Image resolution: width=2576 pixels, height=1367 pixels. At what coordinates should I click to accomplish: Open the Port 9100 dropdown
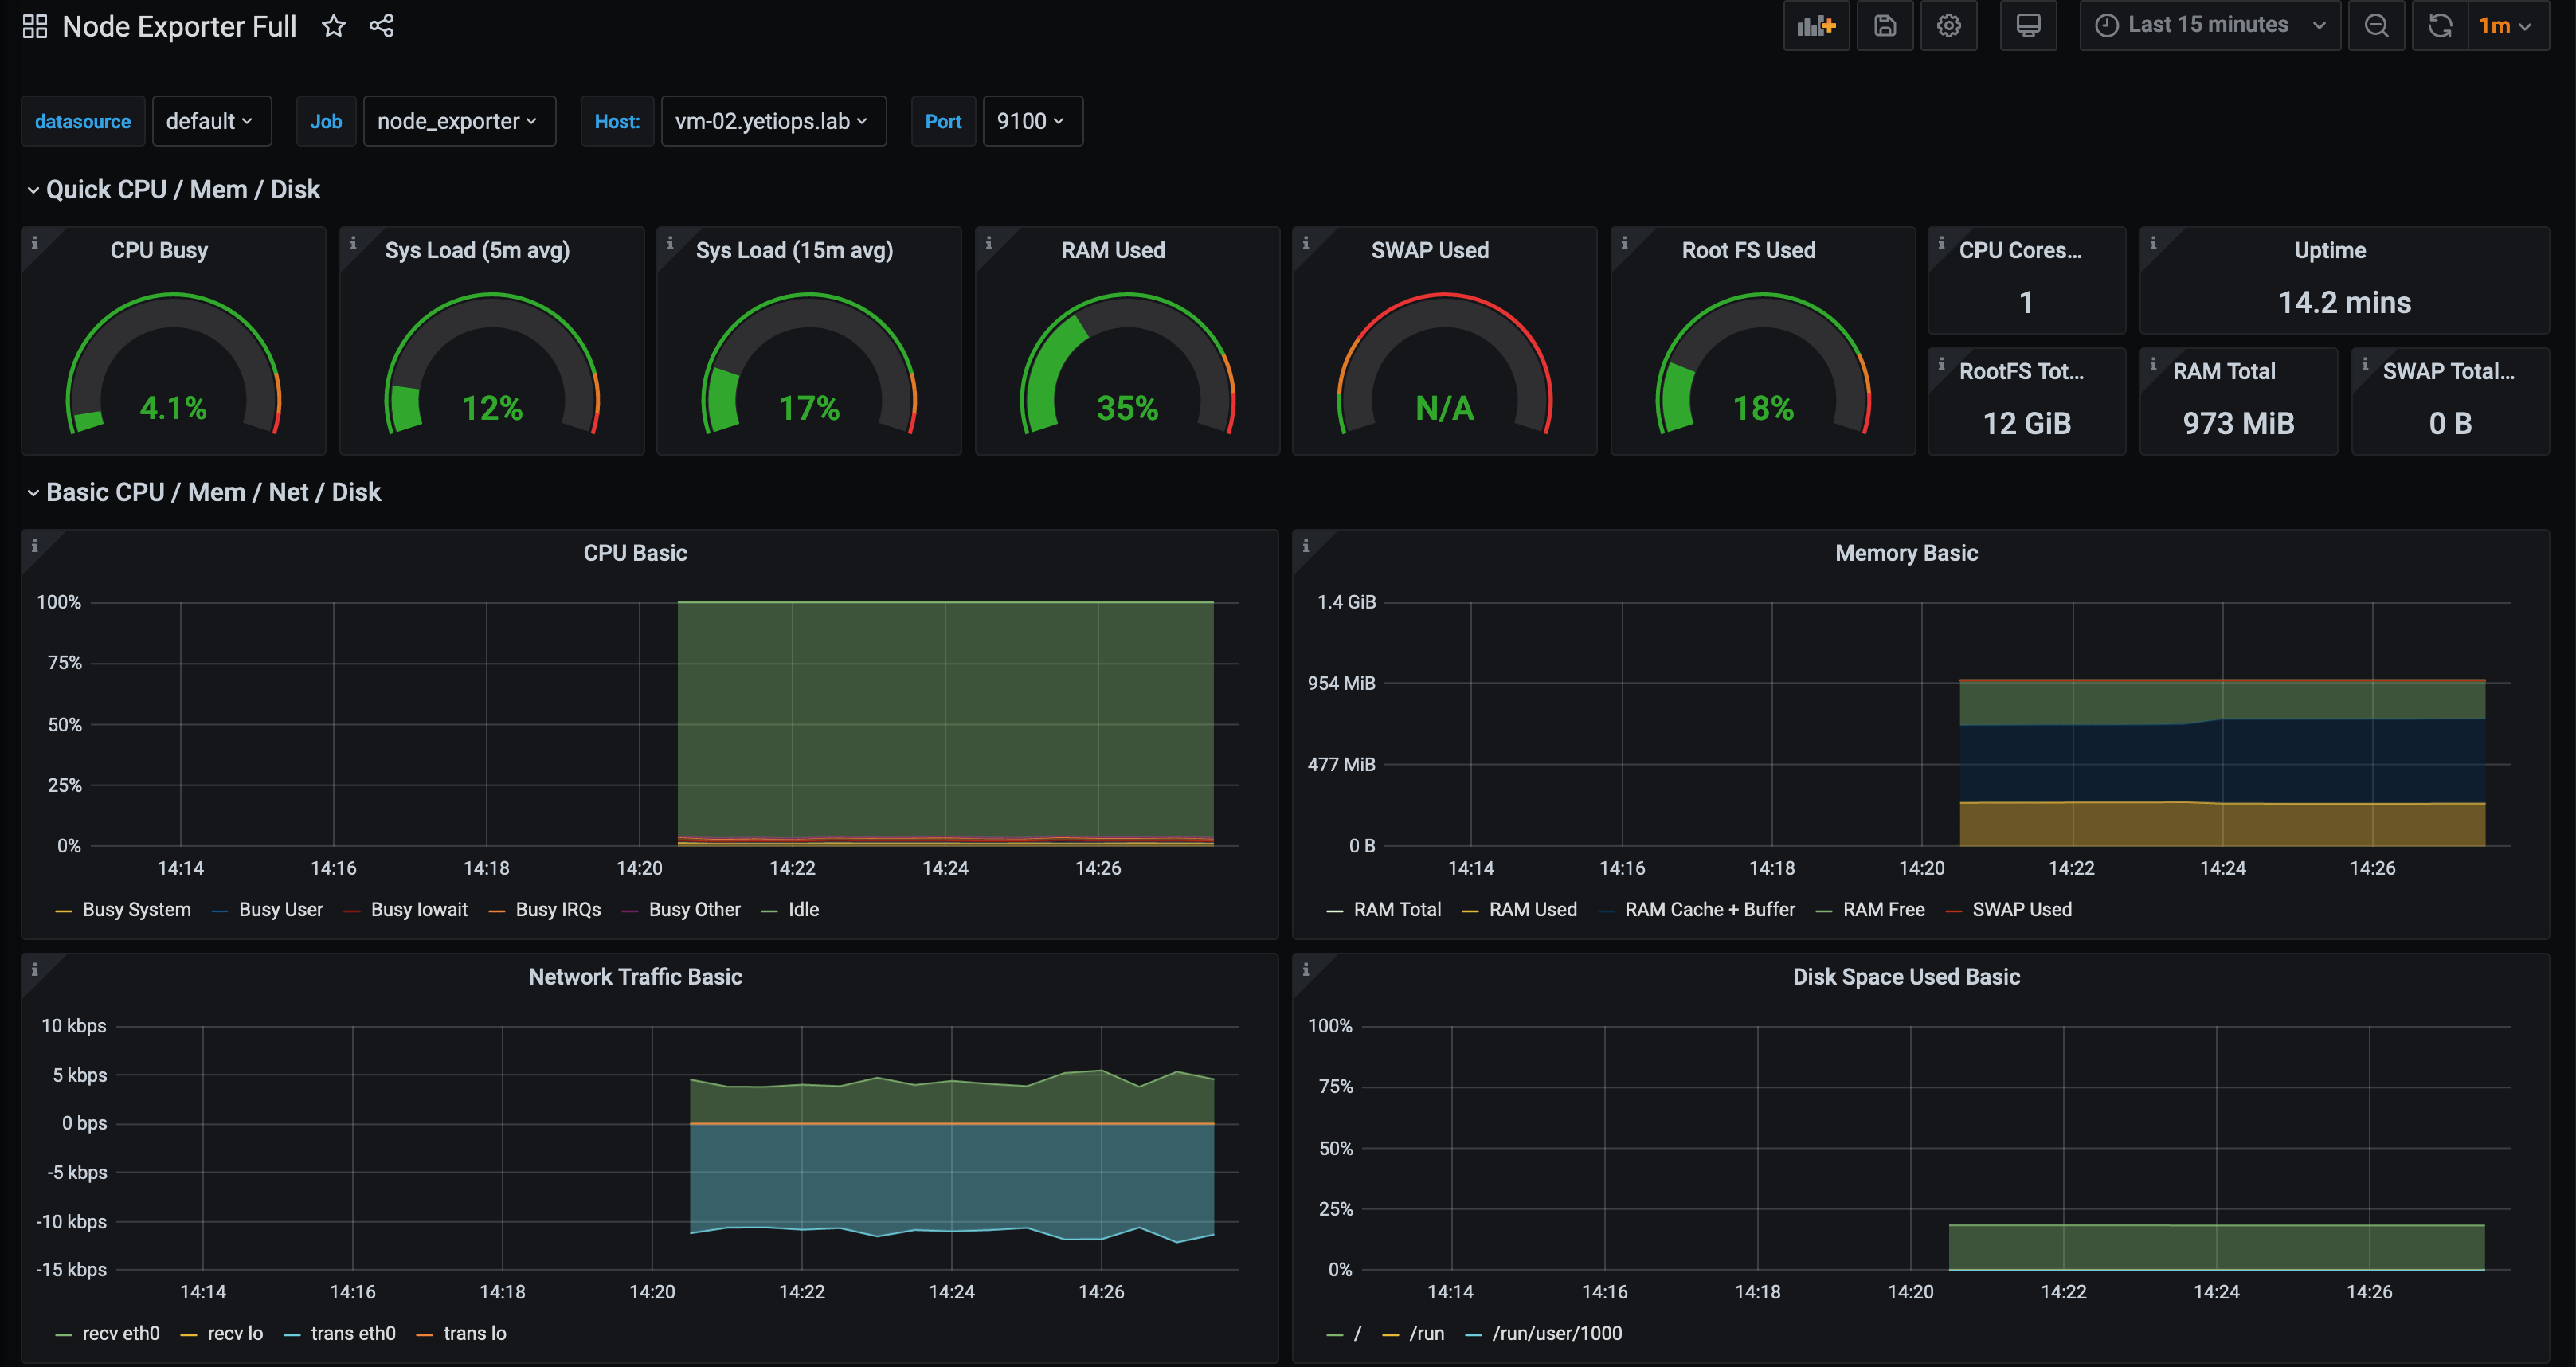[1032, 121]
